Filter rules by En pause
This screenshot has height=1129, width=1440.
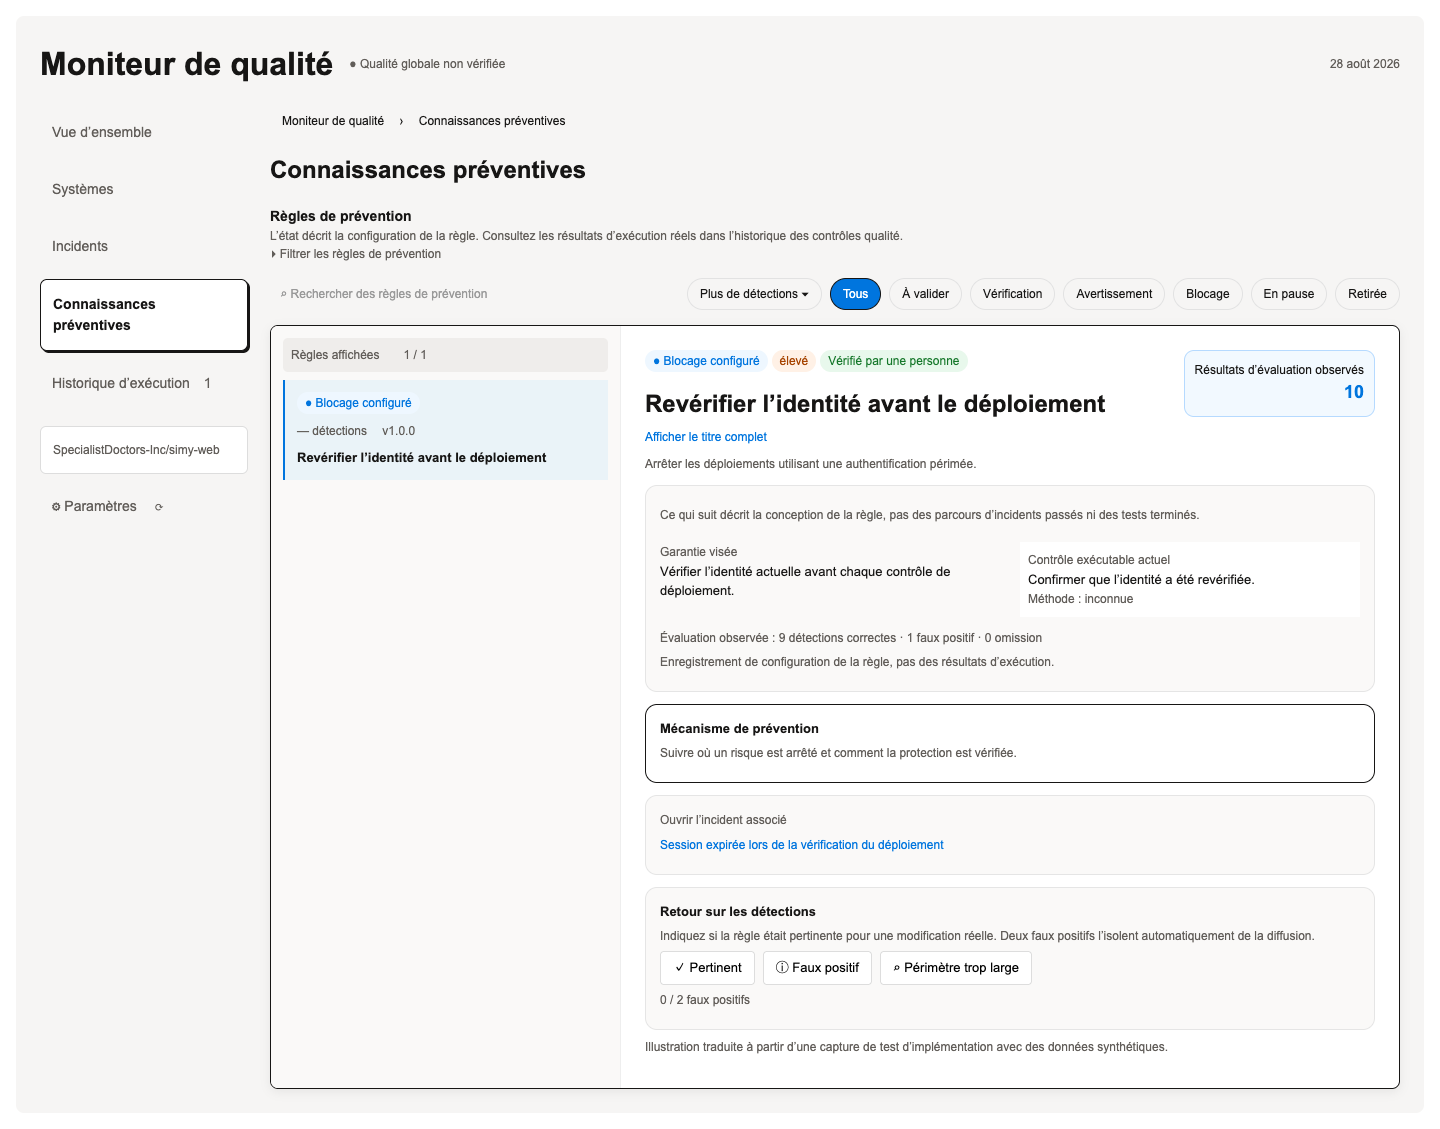tap(1288, 294)
